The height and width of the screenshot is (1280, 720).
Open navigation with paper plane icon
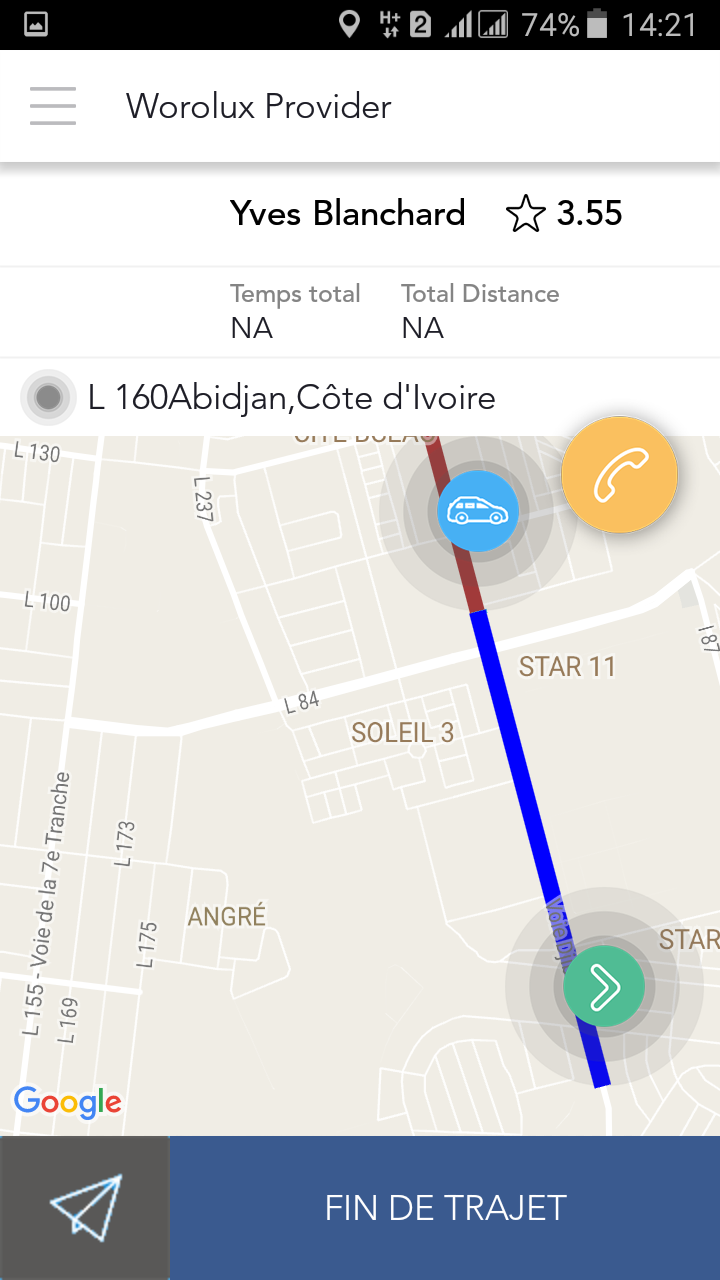85,1207
